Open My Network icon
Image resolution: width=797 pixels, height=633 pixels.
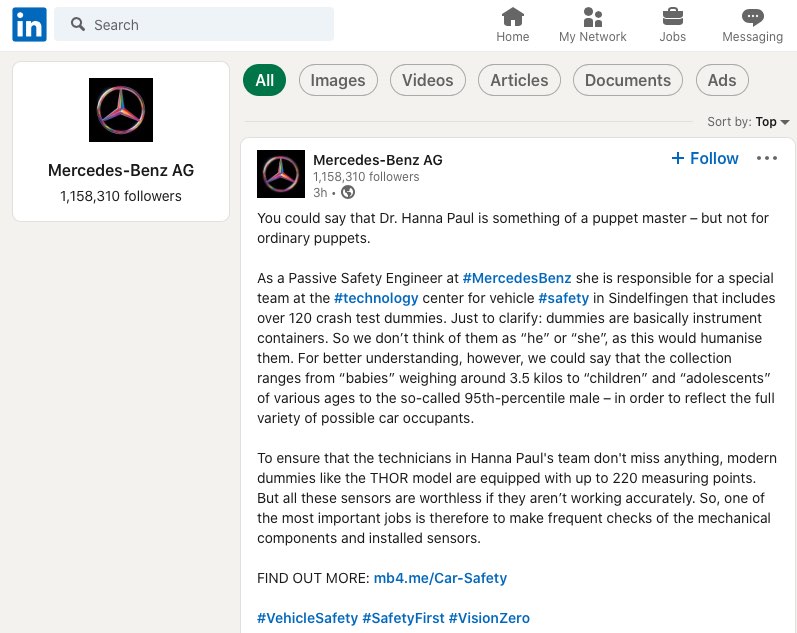point(592,17)
